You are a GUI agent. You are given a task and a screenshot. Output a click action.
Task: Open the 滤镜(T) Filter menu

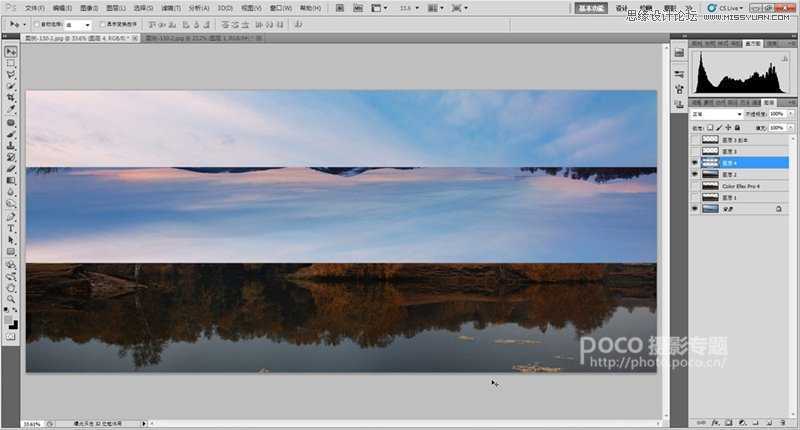[171, 8]
